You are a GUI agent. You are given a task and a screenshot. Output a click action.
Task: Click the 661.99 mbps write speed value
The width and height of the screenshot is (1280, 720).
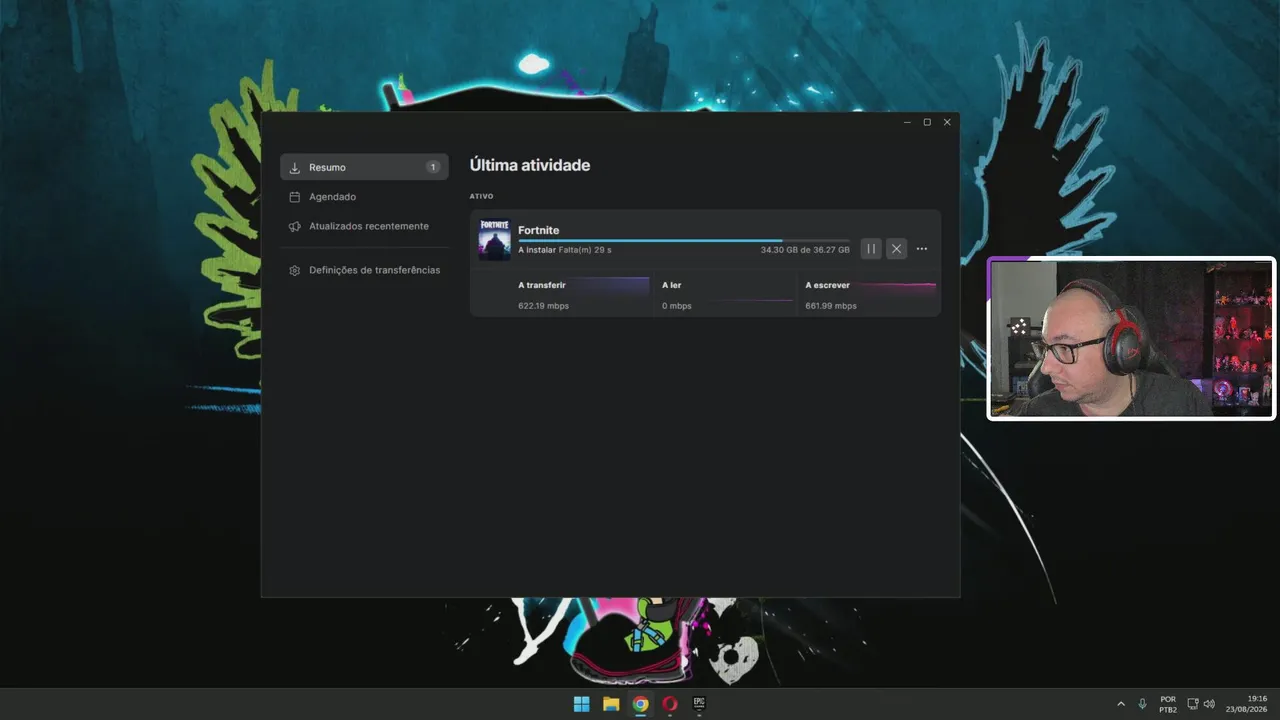click(x=831, y=306)
